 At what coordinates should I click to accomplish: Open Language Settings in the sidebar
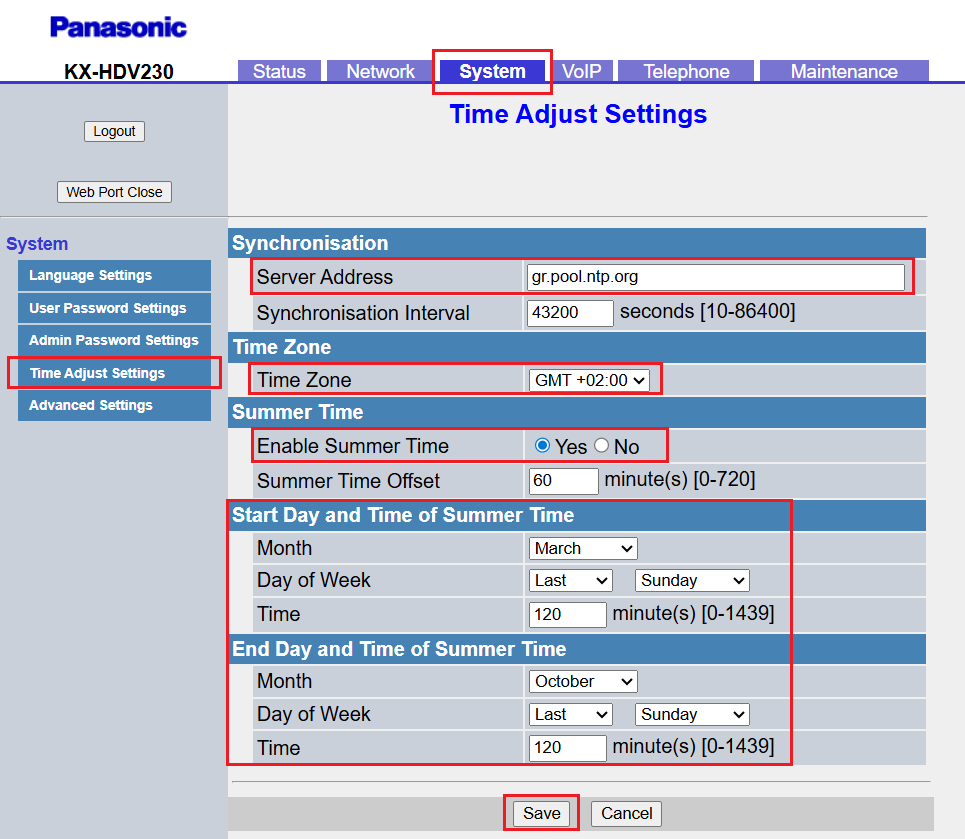click(114, 276)
